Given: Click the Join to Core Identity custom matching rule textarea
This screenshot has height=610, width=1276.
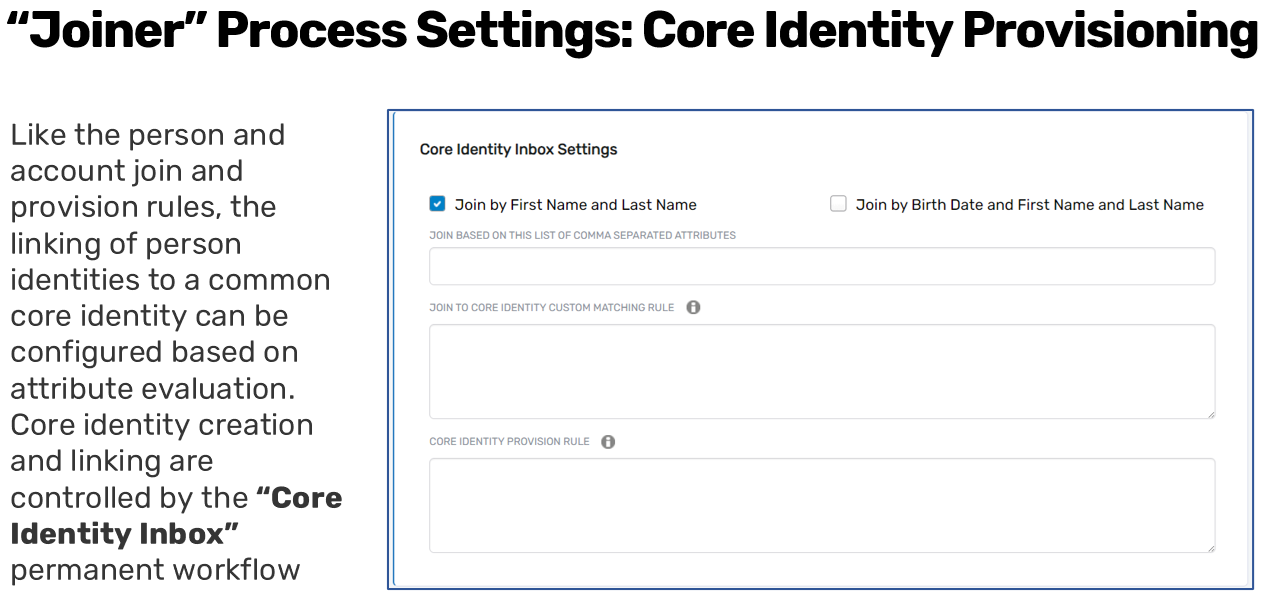Looking at the screenshot, I should [822, 371].
